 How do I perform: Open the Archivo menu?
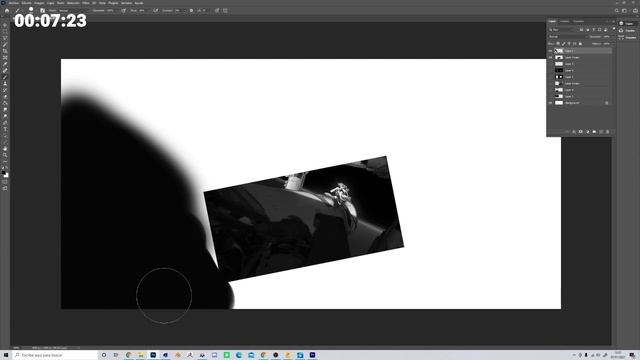13,3
